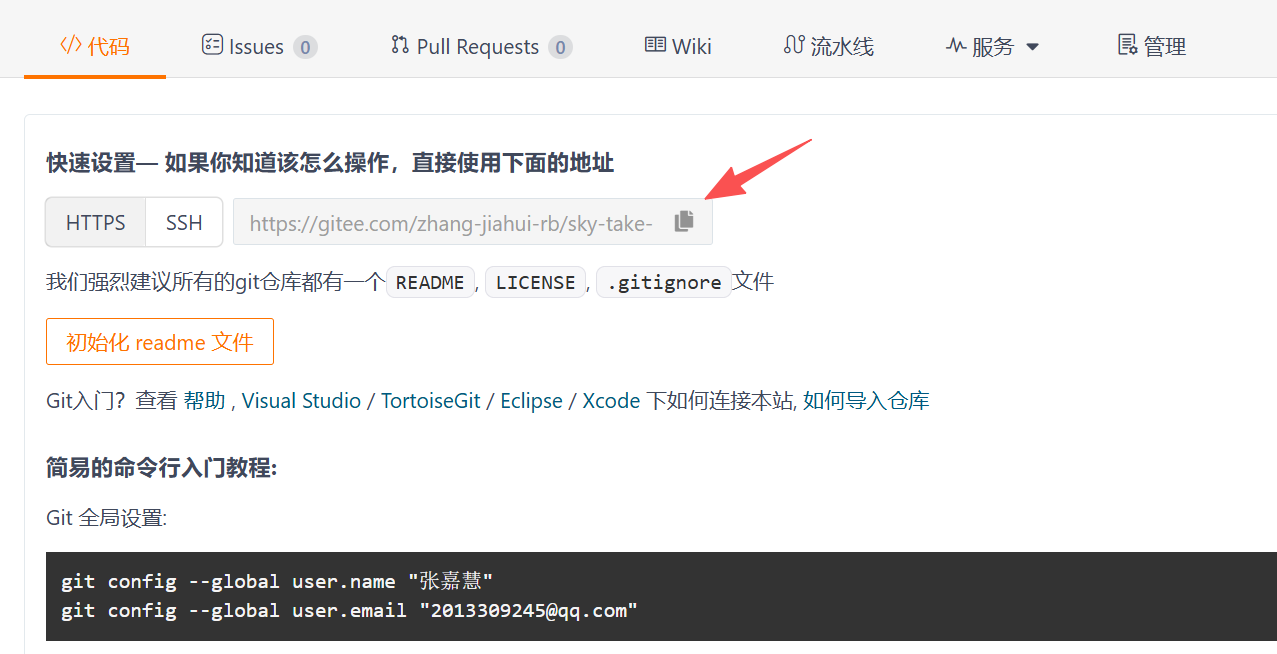The image size is (1277, 654).
Task: Click 初始化 readme 文件 button
Action: (160, 342)
